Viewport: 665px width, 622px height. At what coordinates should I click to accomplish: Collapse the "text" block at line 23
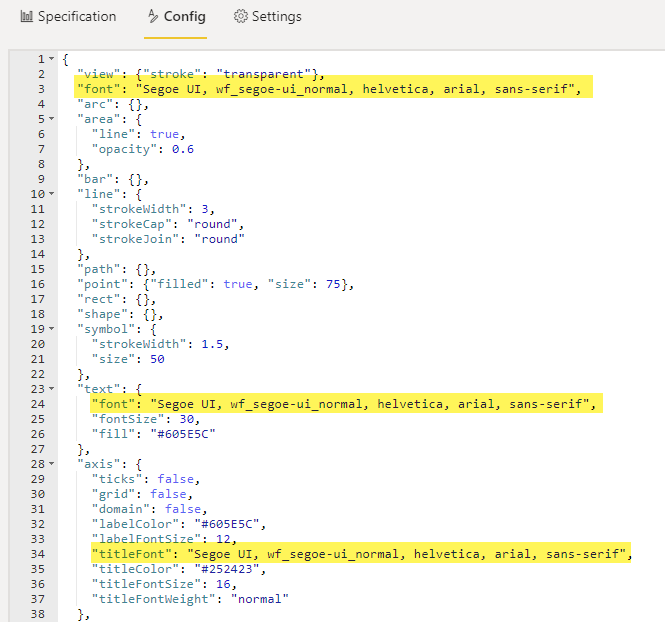51,389
